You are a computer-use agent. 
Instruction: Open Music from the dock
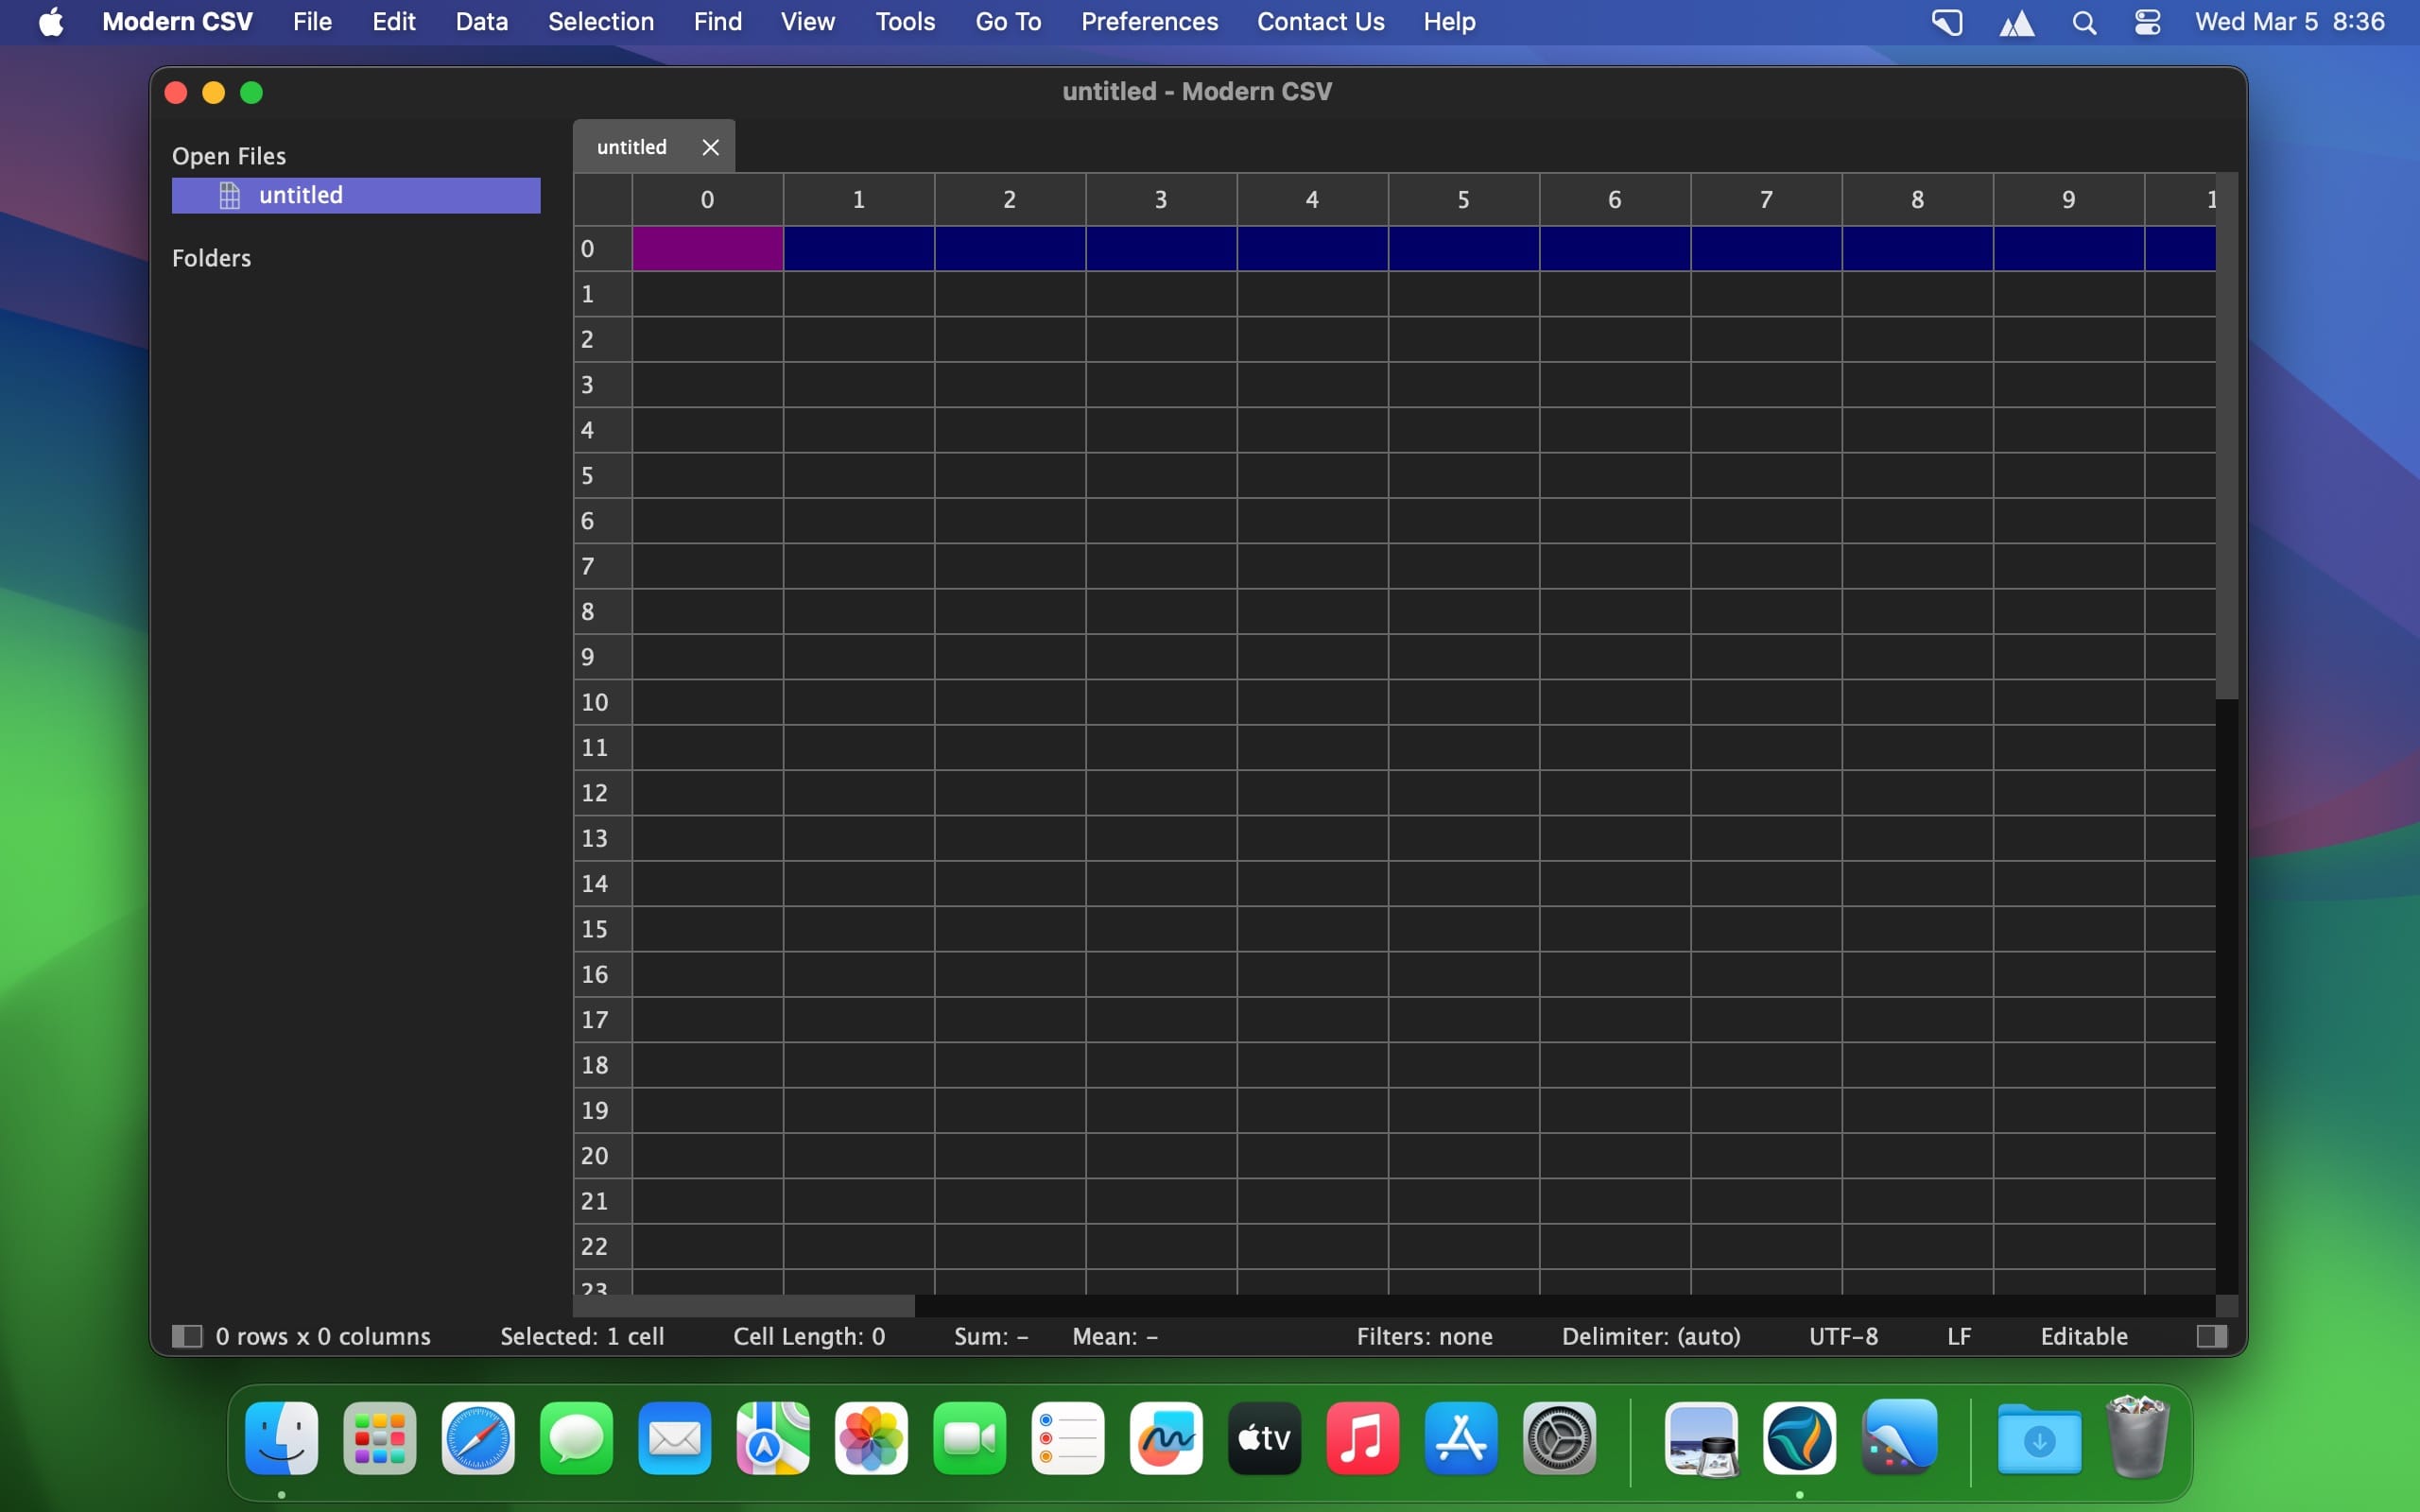point(1363,1438)
